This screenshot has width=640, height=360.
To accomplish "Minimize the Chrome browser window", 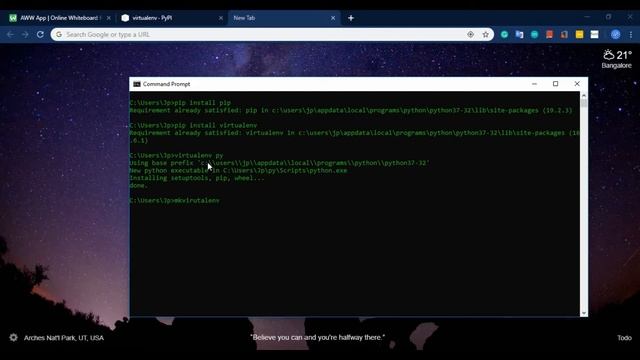I will (x=587, y=17).
